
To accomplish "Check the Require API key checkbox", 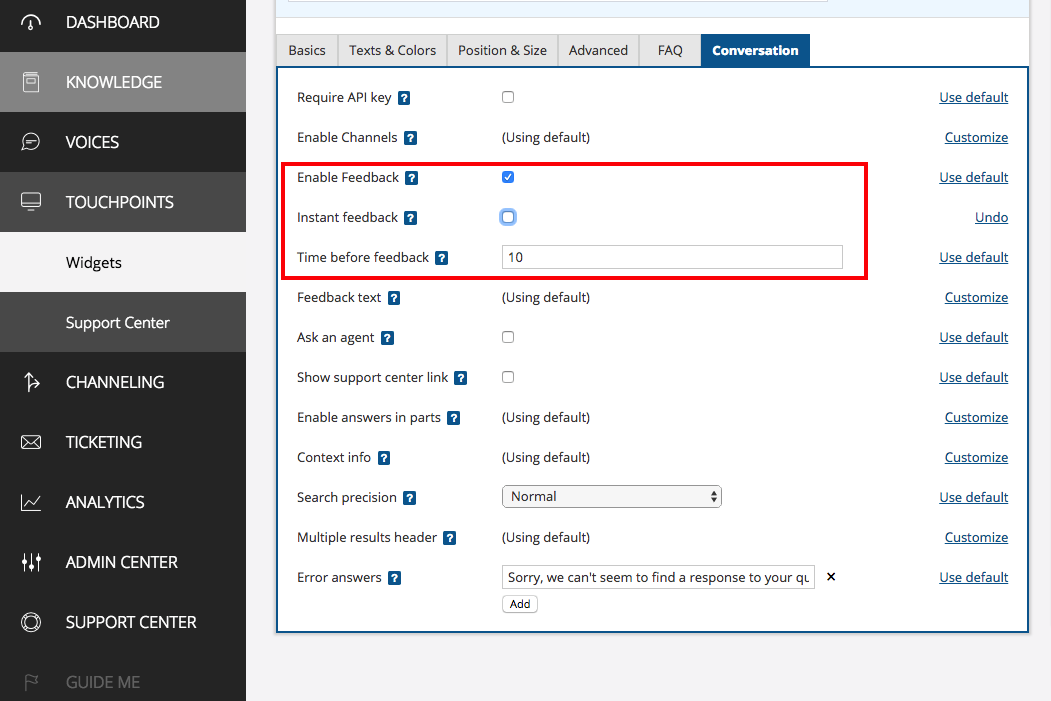I will (x=508, y=97).
